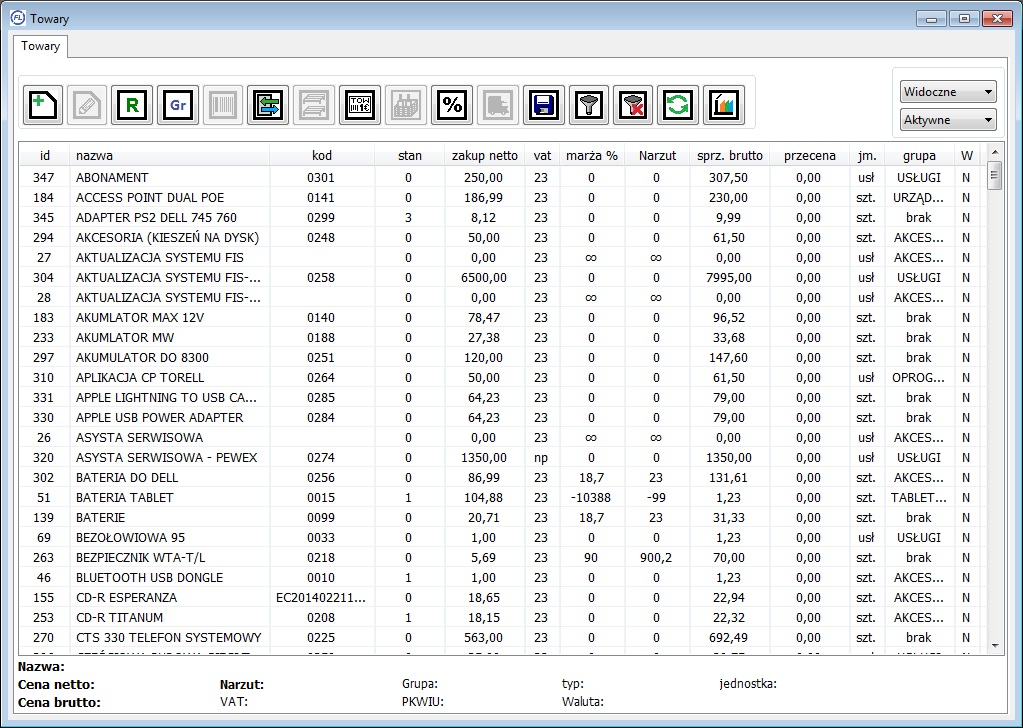Click the Towary window title icon

(x=18, y=18)
